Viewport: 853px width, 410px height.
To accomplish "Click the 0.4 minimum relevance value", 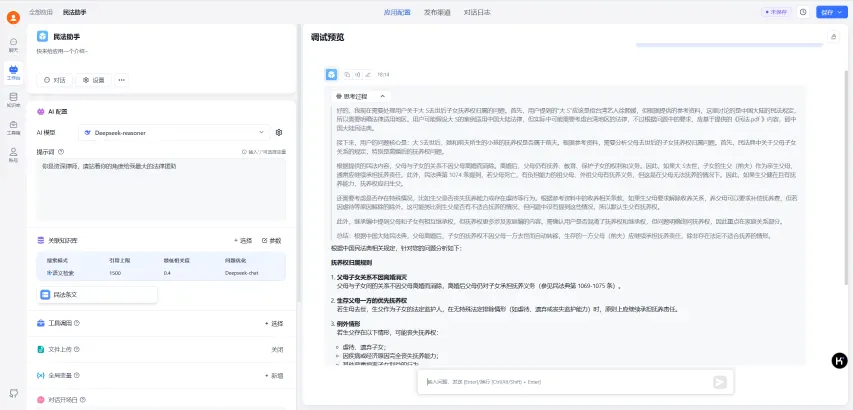I will (x=167, y=273).
